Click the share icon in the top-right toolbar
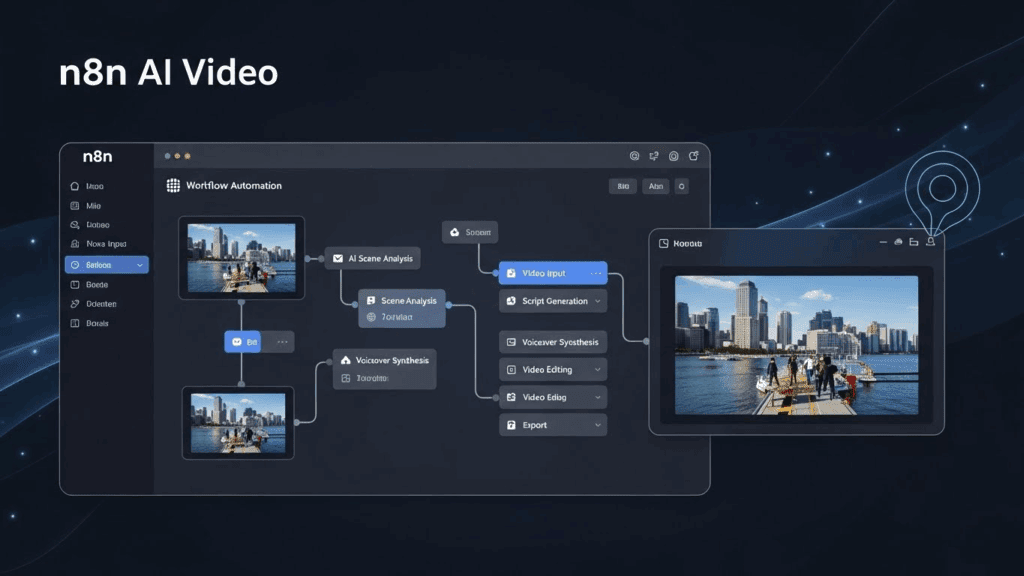 pos(694,156)
